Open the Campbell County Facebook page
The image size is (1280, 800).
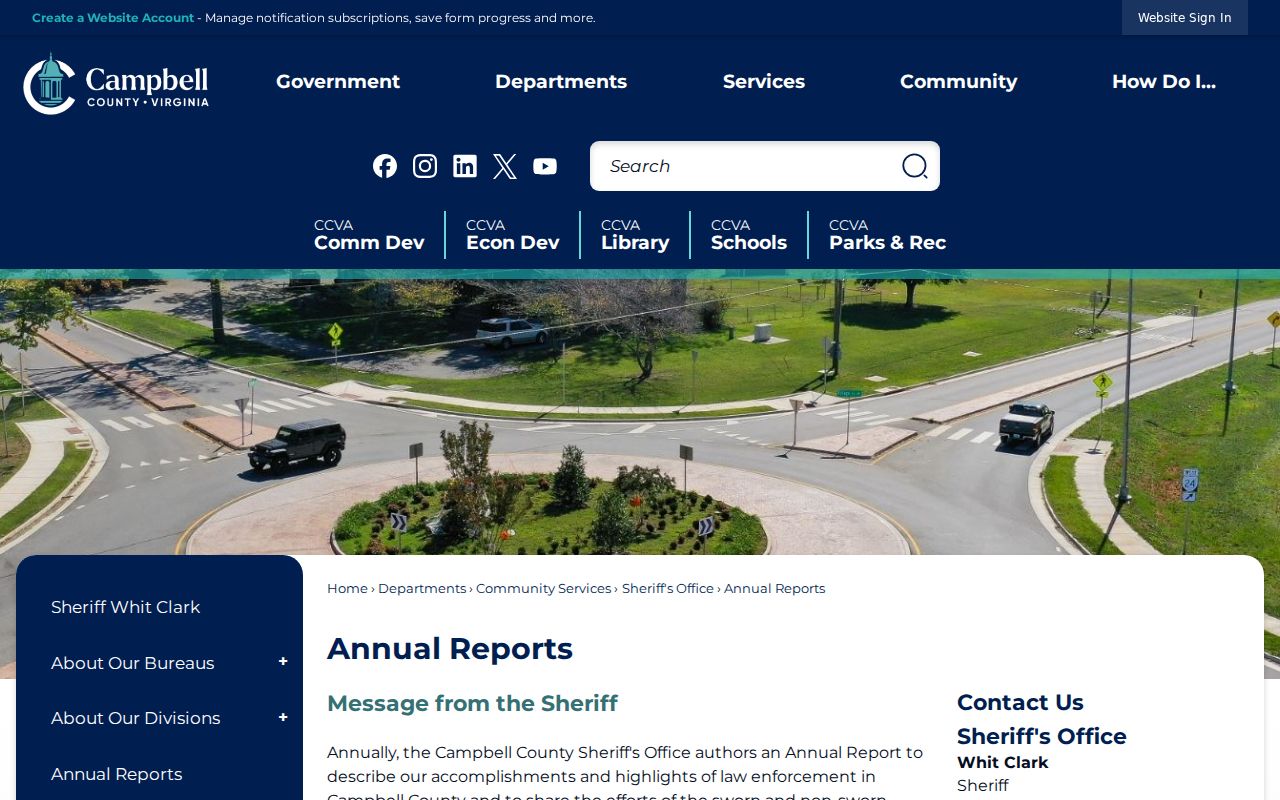385,166
